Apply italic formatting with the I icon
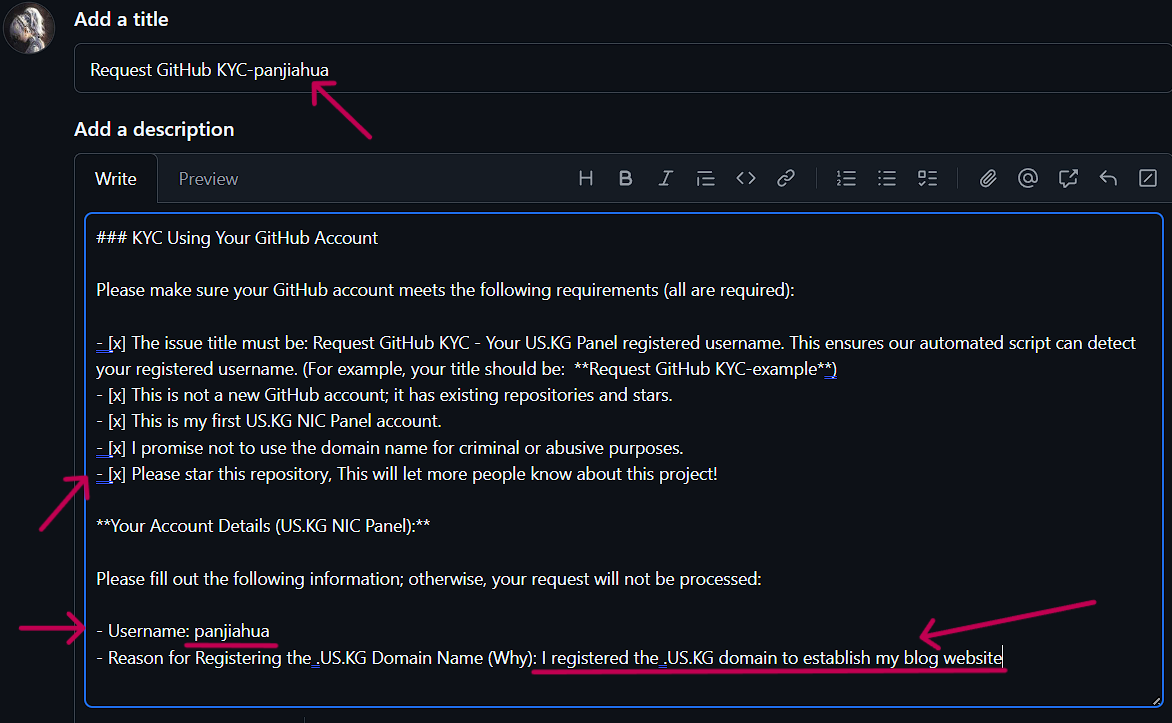1172x723 pixels. [665, 179]
